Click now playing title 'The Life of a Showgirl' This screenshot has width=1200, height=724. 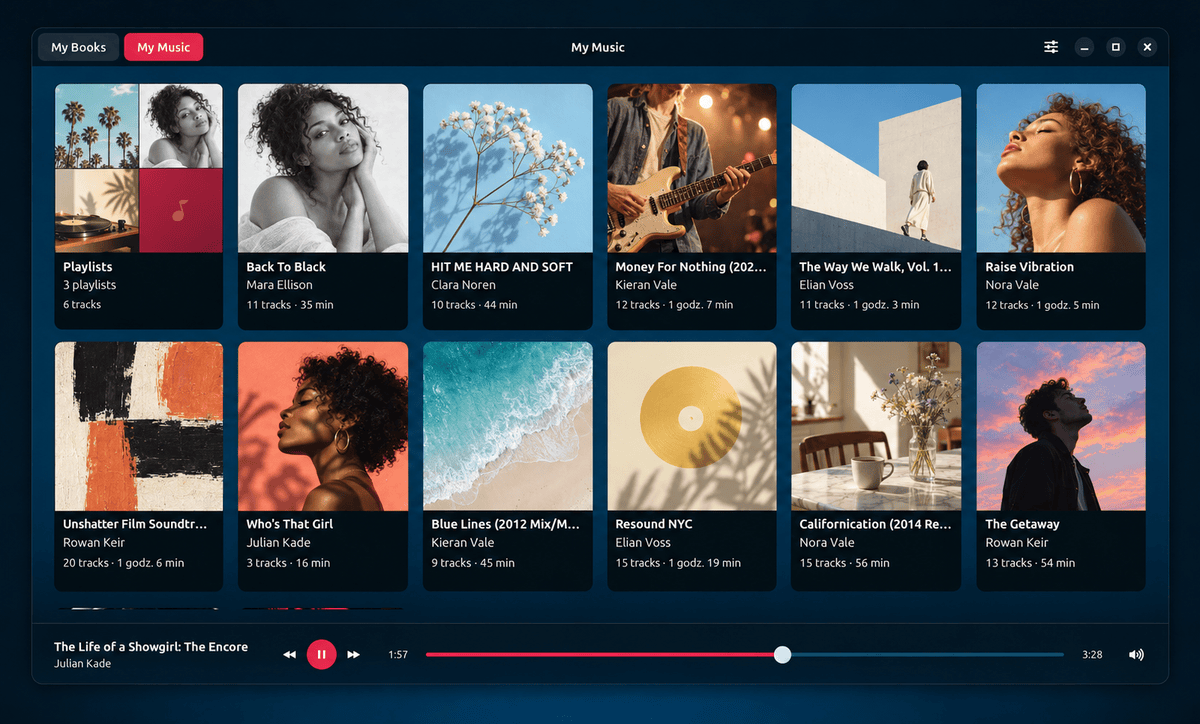click(151, 647)
